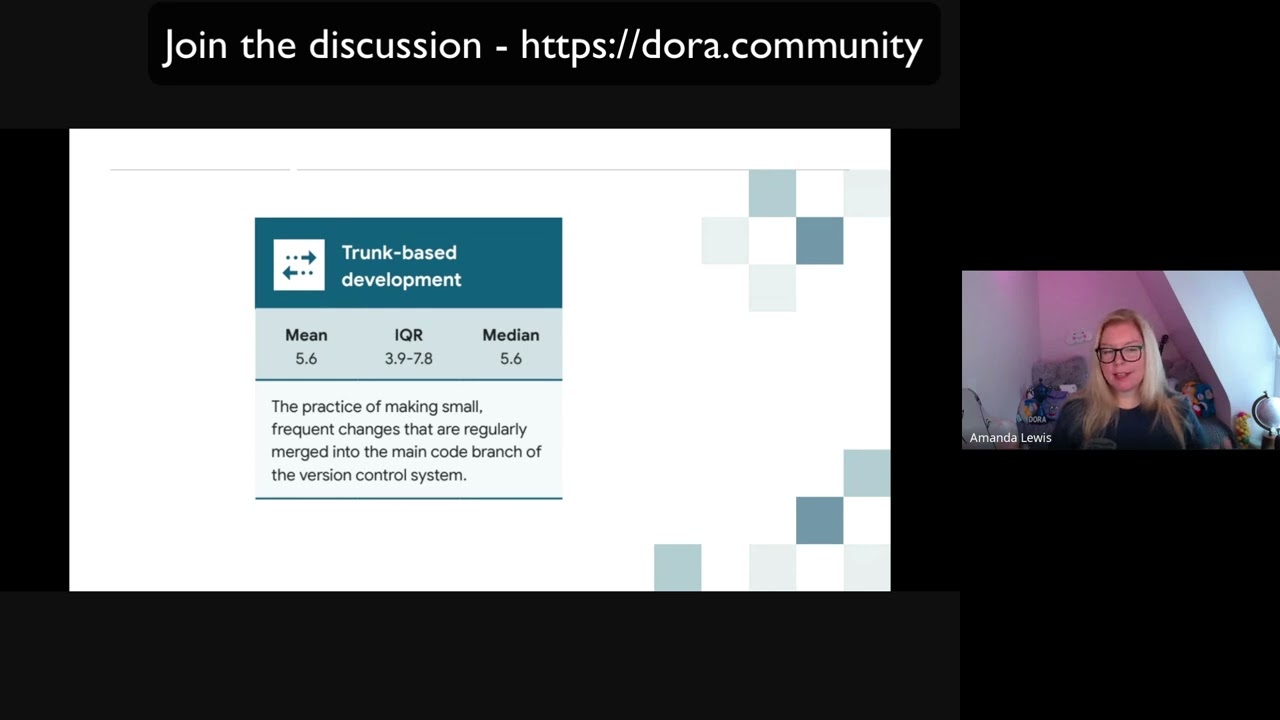Select Amanda Lewis speaker video thumbnail
Viewport: 1280px width, 720px height.
(1121, 360)
